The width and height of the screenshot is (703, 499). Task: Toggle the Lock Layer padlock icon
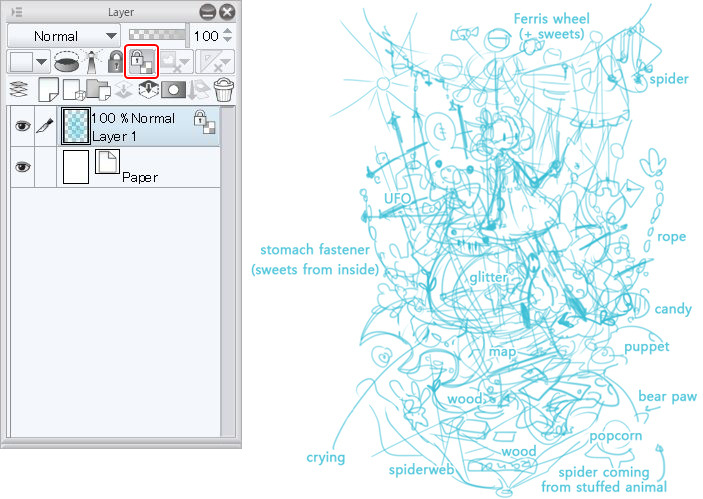116,62
